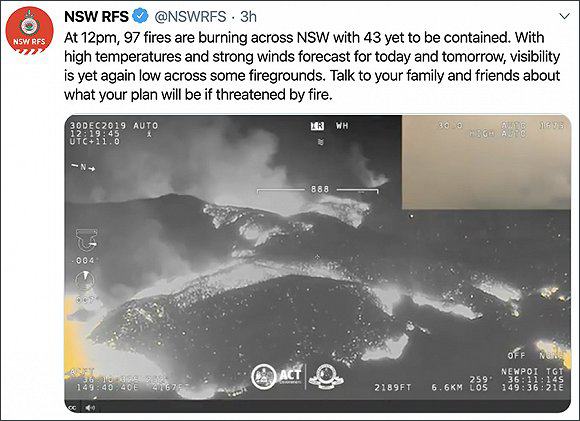Click the 30DEC2019 date overlay
This screenshot has width=580, height=421.
pyautogui.click(x=98, y=126)
